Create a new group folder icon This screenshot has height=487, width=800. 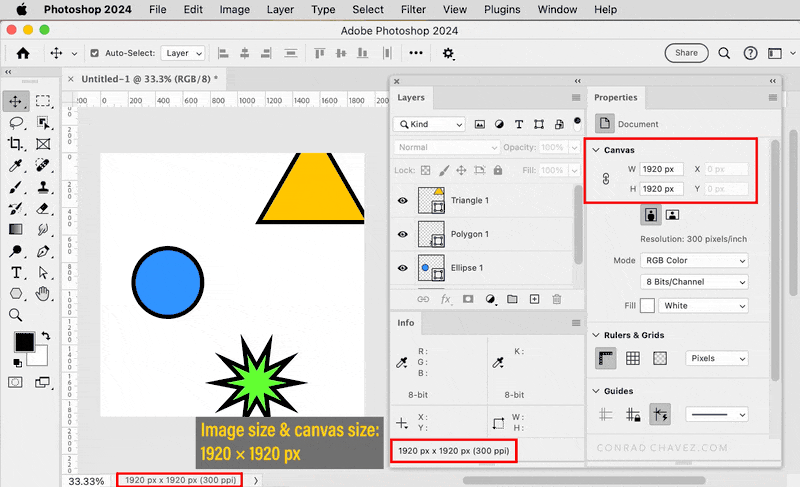pyautogui.click(x=512, y=299)
